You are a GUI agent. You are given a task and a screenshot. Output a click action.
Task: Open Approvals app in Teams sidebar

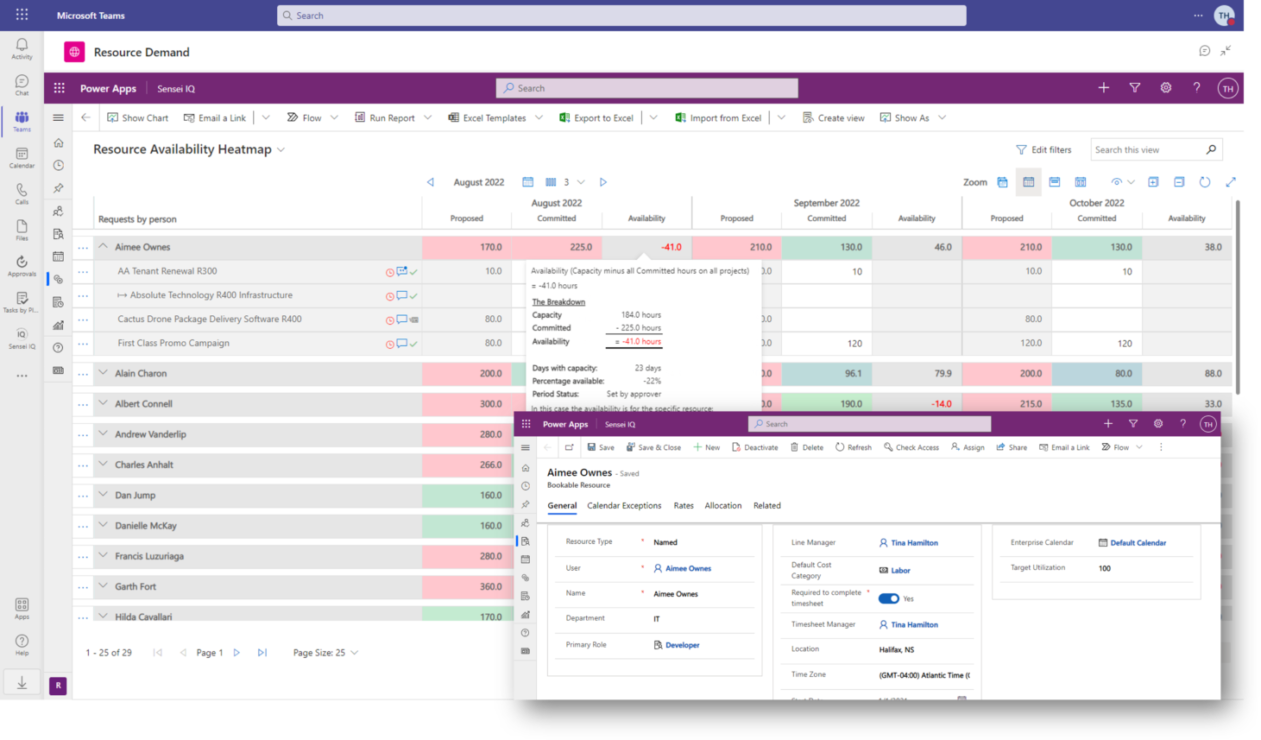pyautogui.click(x=21, y=266)
